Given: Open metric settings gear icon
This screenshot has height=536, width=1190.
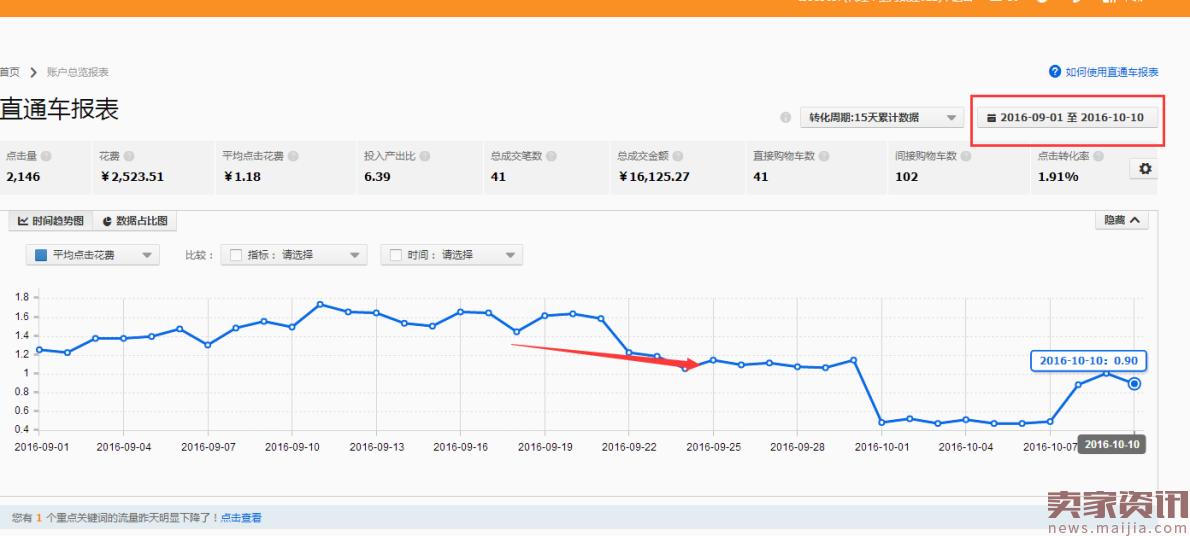Looking at the screenshot, I should [x=1144, y=169].
